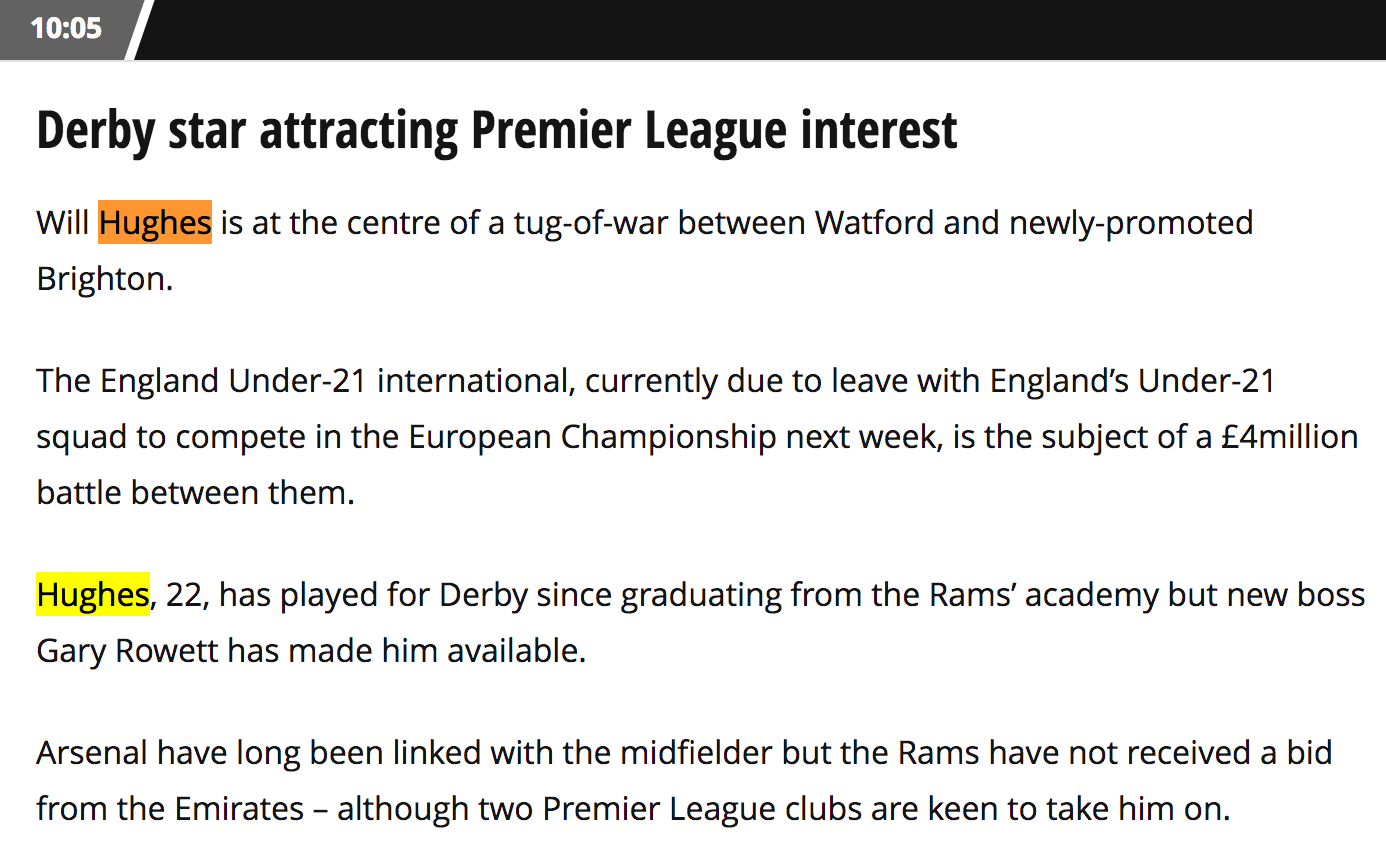
Task: Click the word 'Derby' in third paragraph
Action: click(483, 595)
